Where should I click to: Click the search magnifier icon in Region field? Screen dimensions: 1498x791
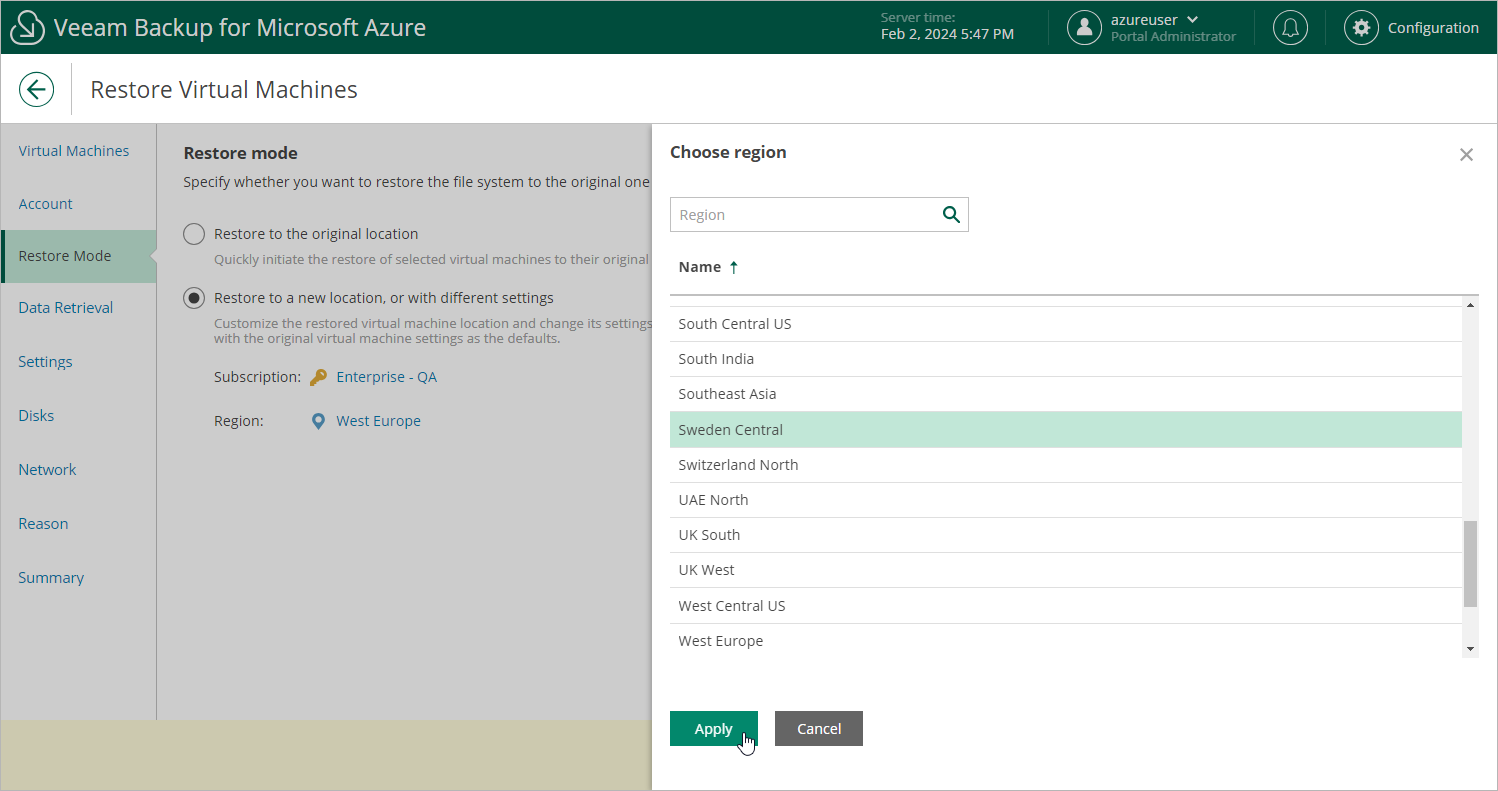tap(951, 214)
